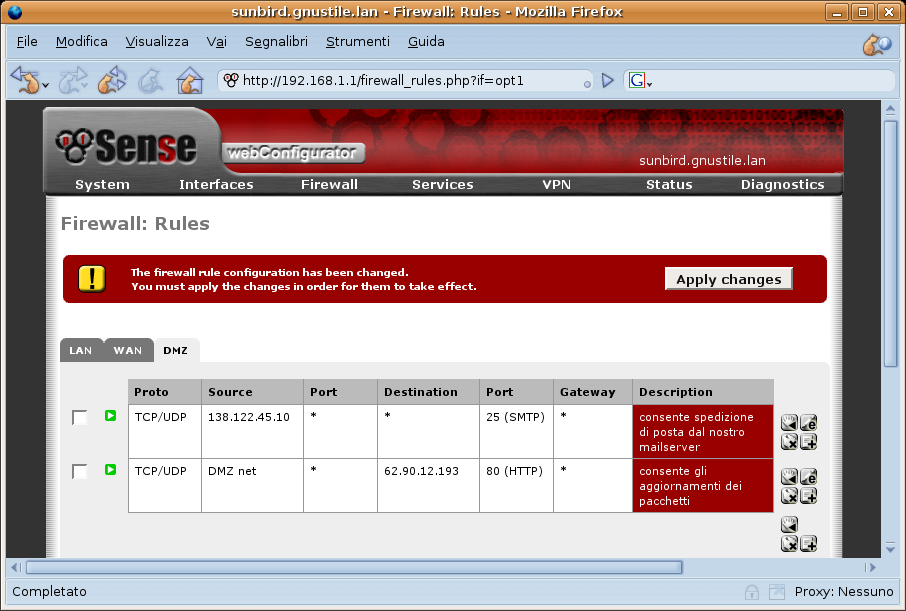
Task: Toggle the green enabled icon for SMTP rule
Action: coord(111,416)
